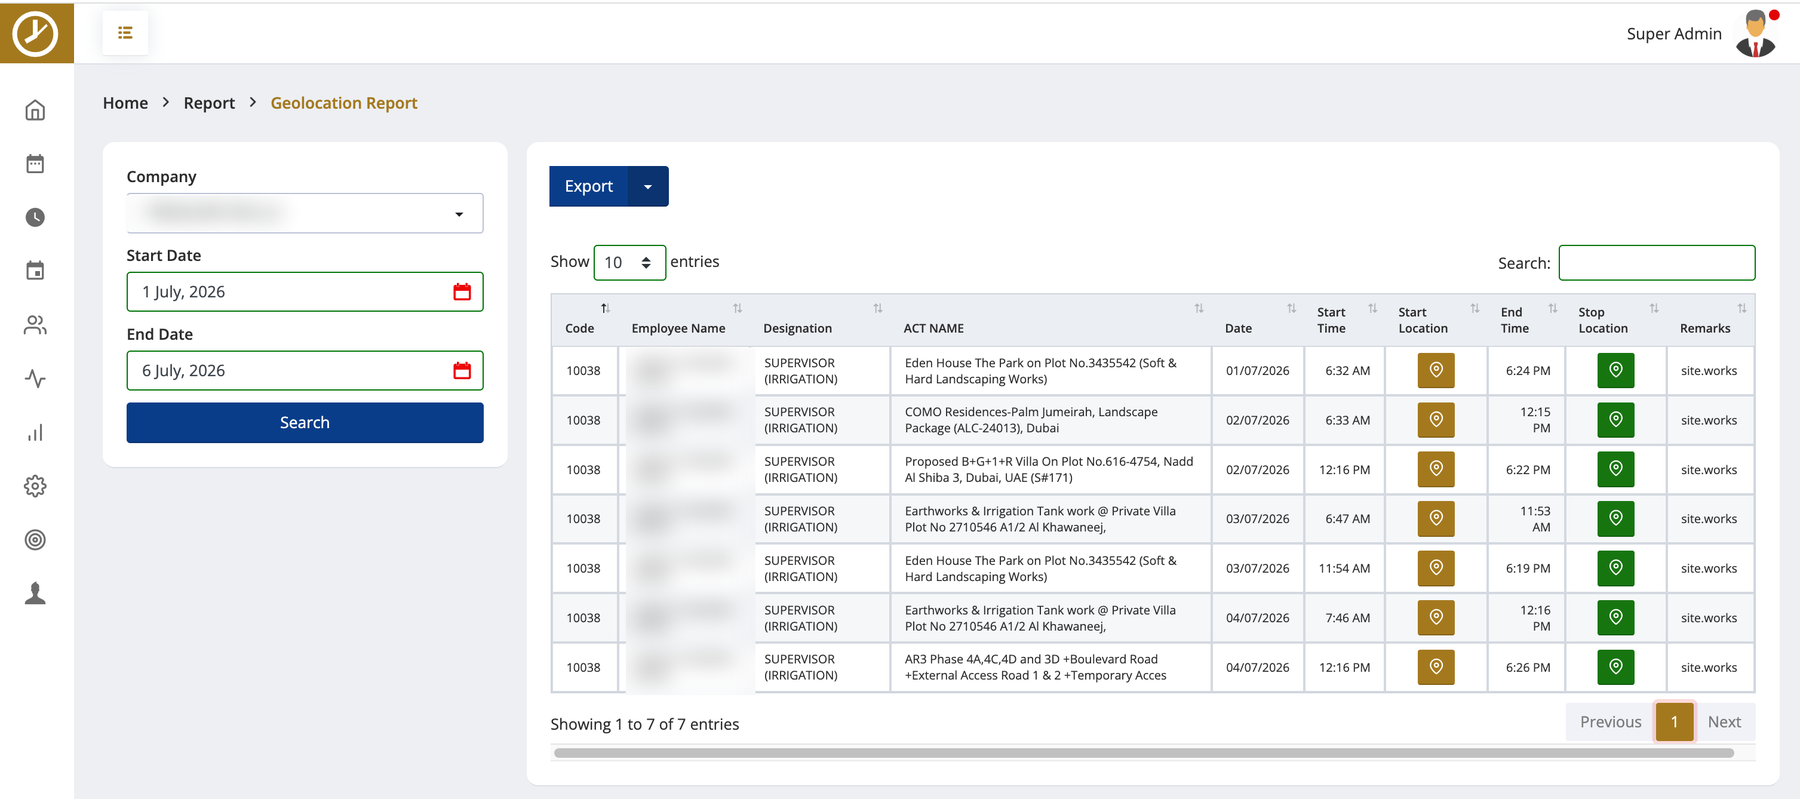Open the first calendar icon in the sidebar

click(x=35, y=163)
